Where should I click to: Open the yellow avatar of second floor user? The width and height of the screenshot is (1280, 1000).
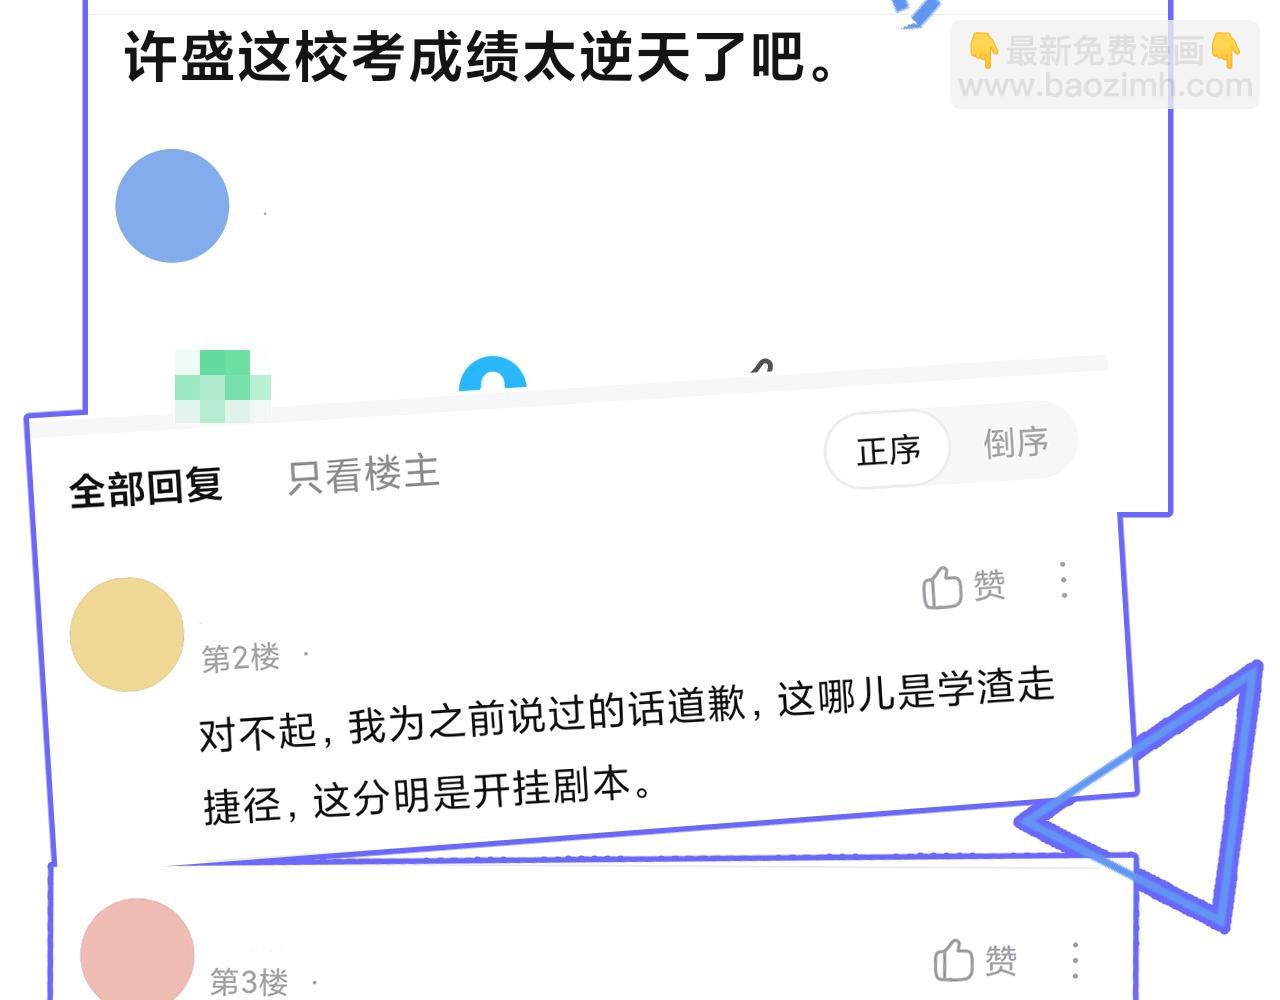click(127, 634)
